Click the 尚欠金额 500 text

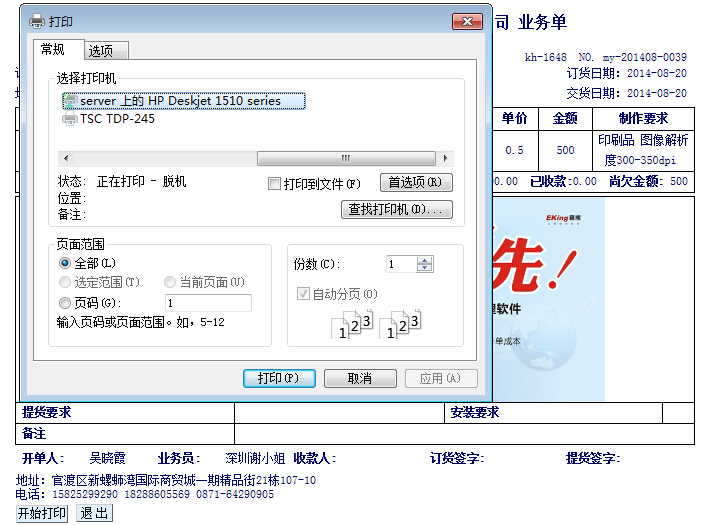coord(648,181)
